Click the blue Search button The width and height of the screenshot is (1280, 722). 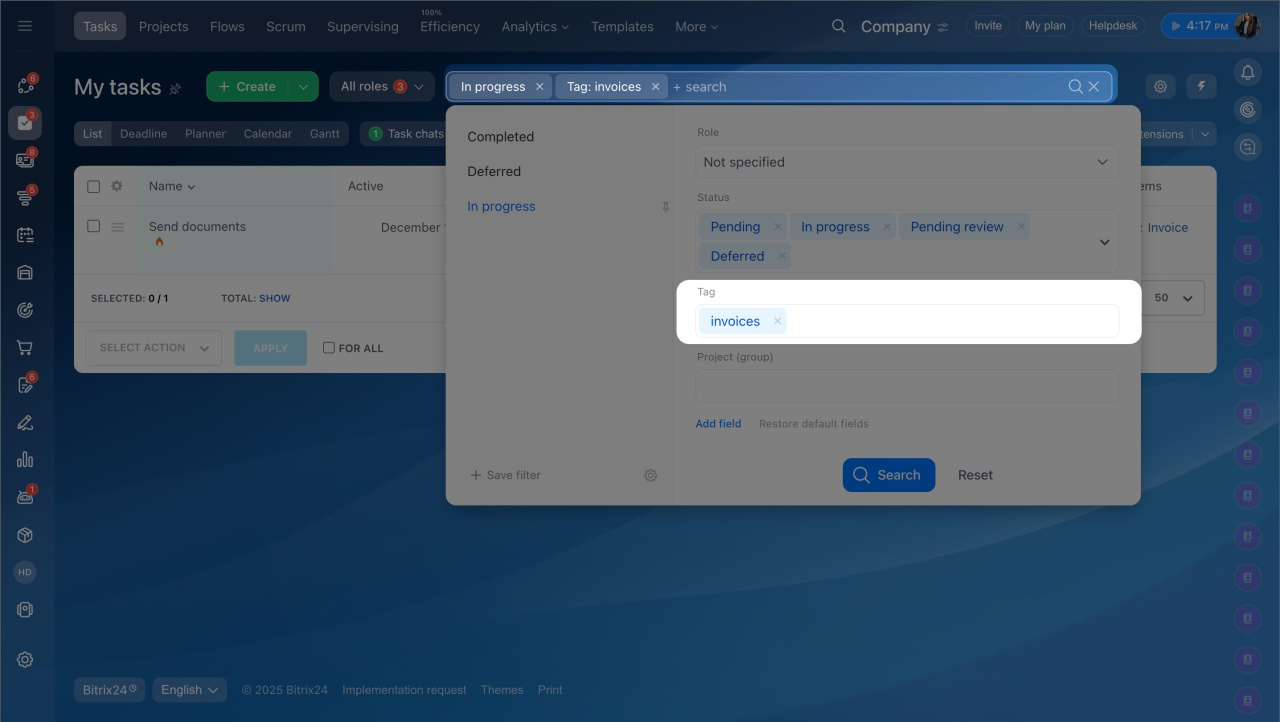pyautogui.click(x=888, y=475)
